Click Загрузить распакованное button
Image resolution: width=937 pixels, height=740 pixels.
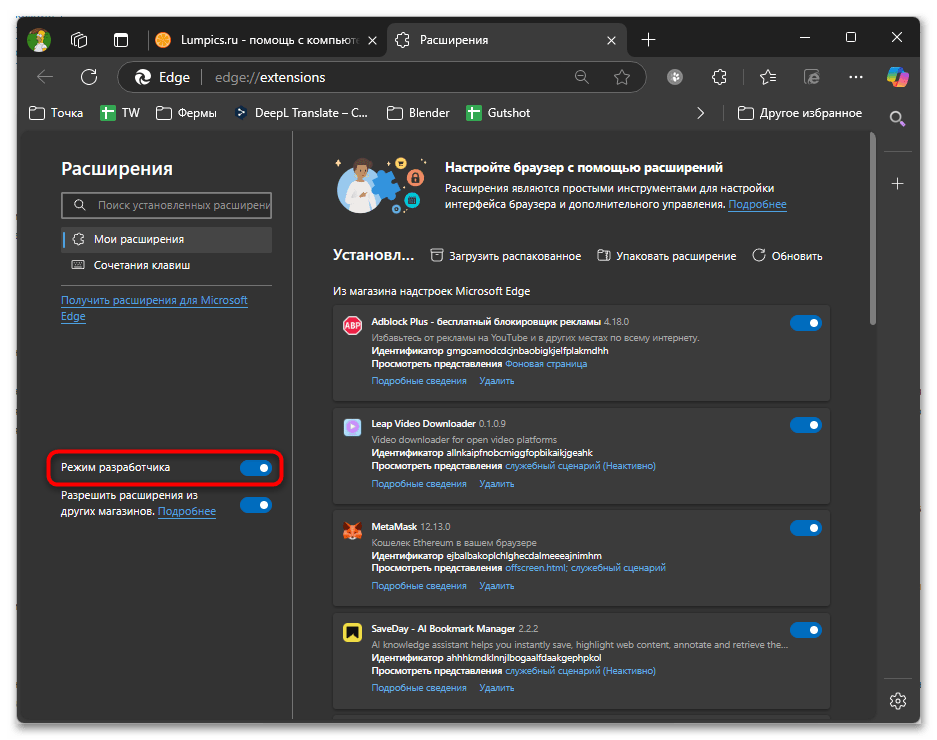tap(506, 256)
